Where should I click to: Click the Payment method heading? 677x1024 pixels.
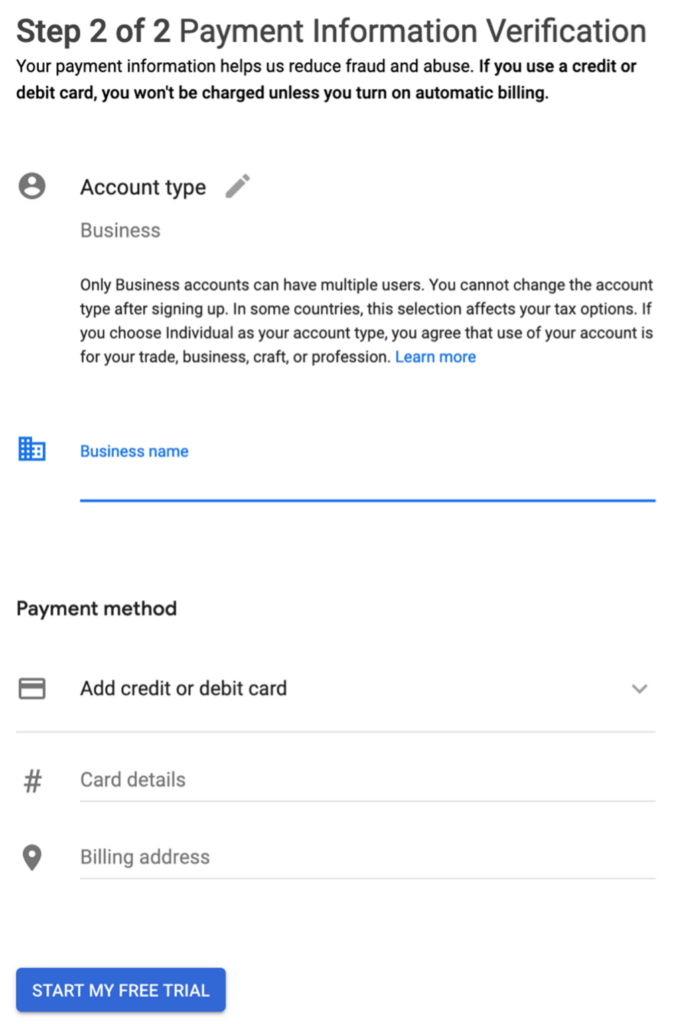(96, 608)
